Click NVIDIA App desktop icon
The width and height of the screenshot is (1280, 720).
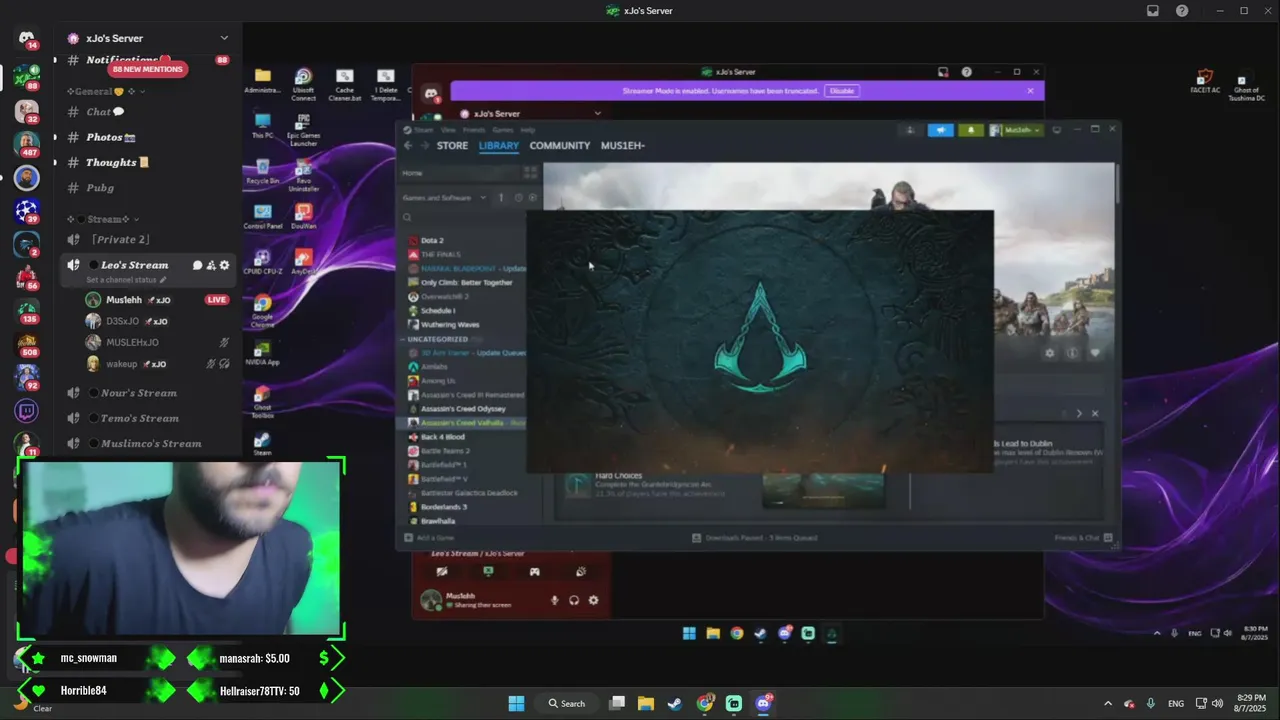pyautogui.click(x=262, y=352)
